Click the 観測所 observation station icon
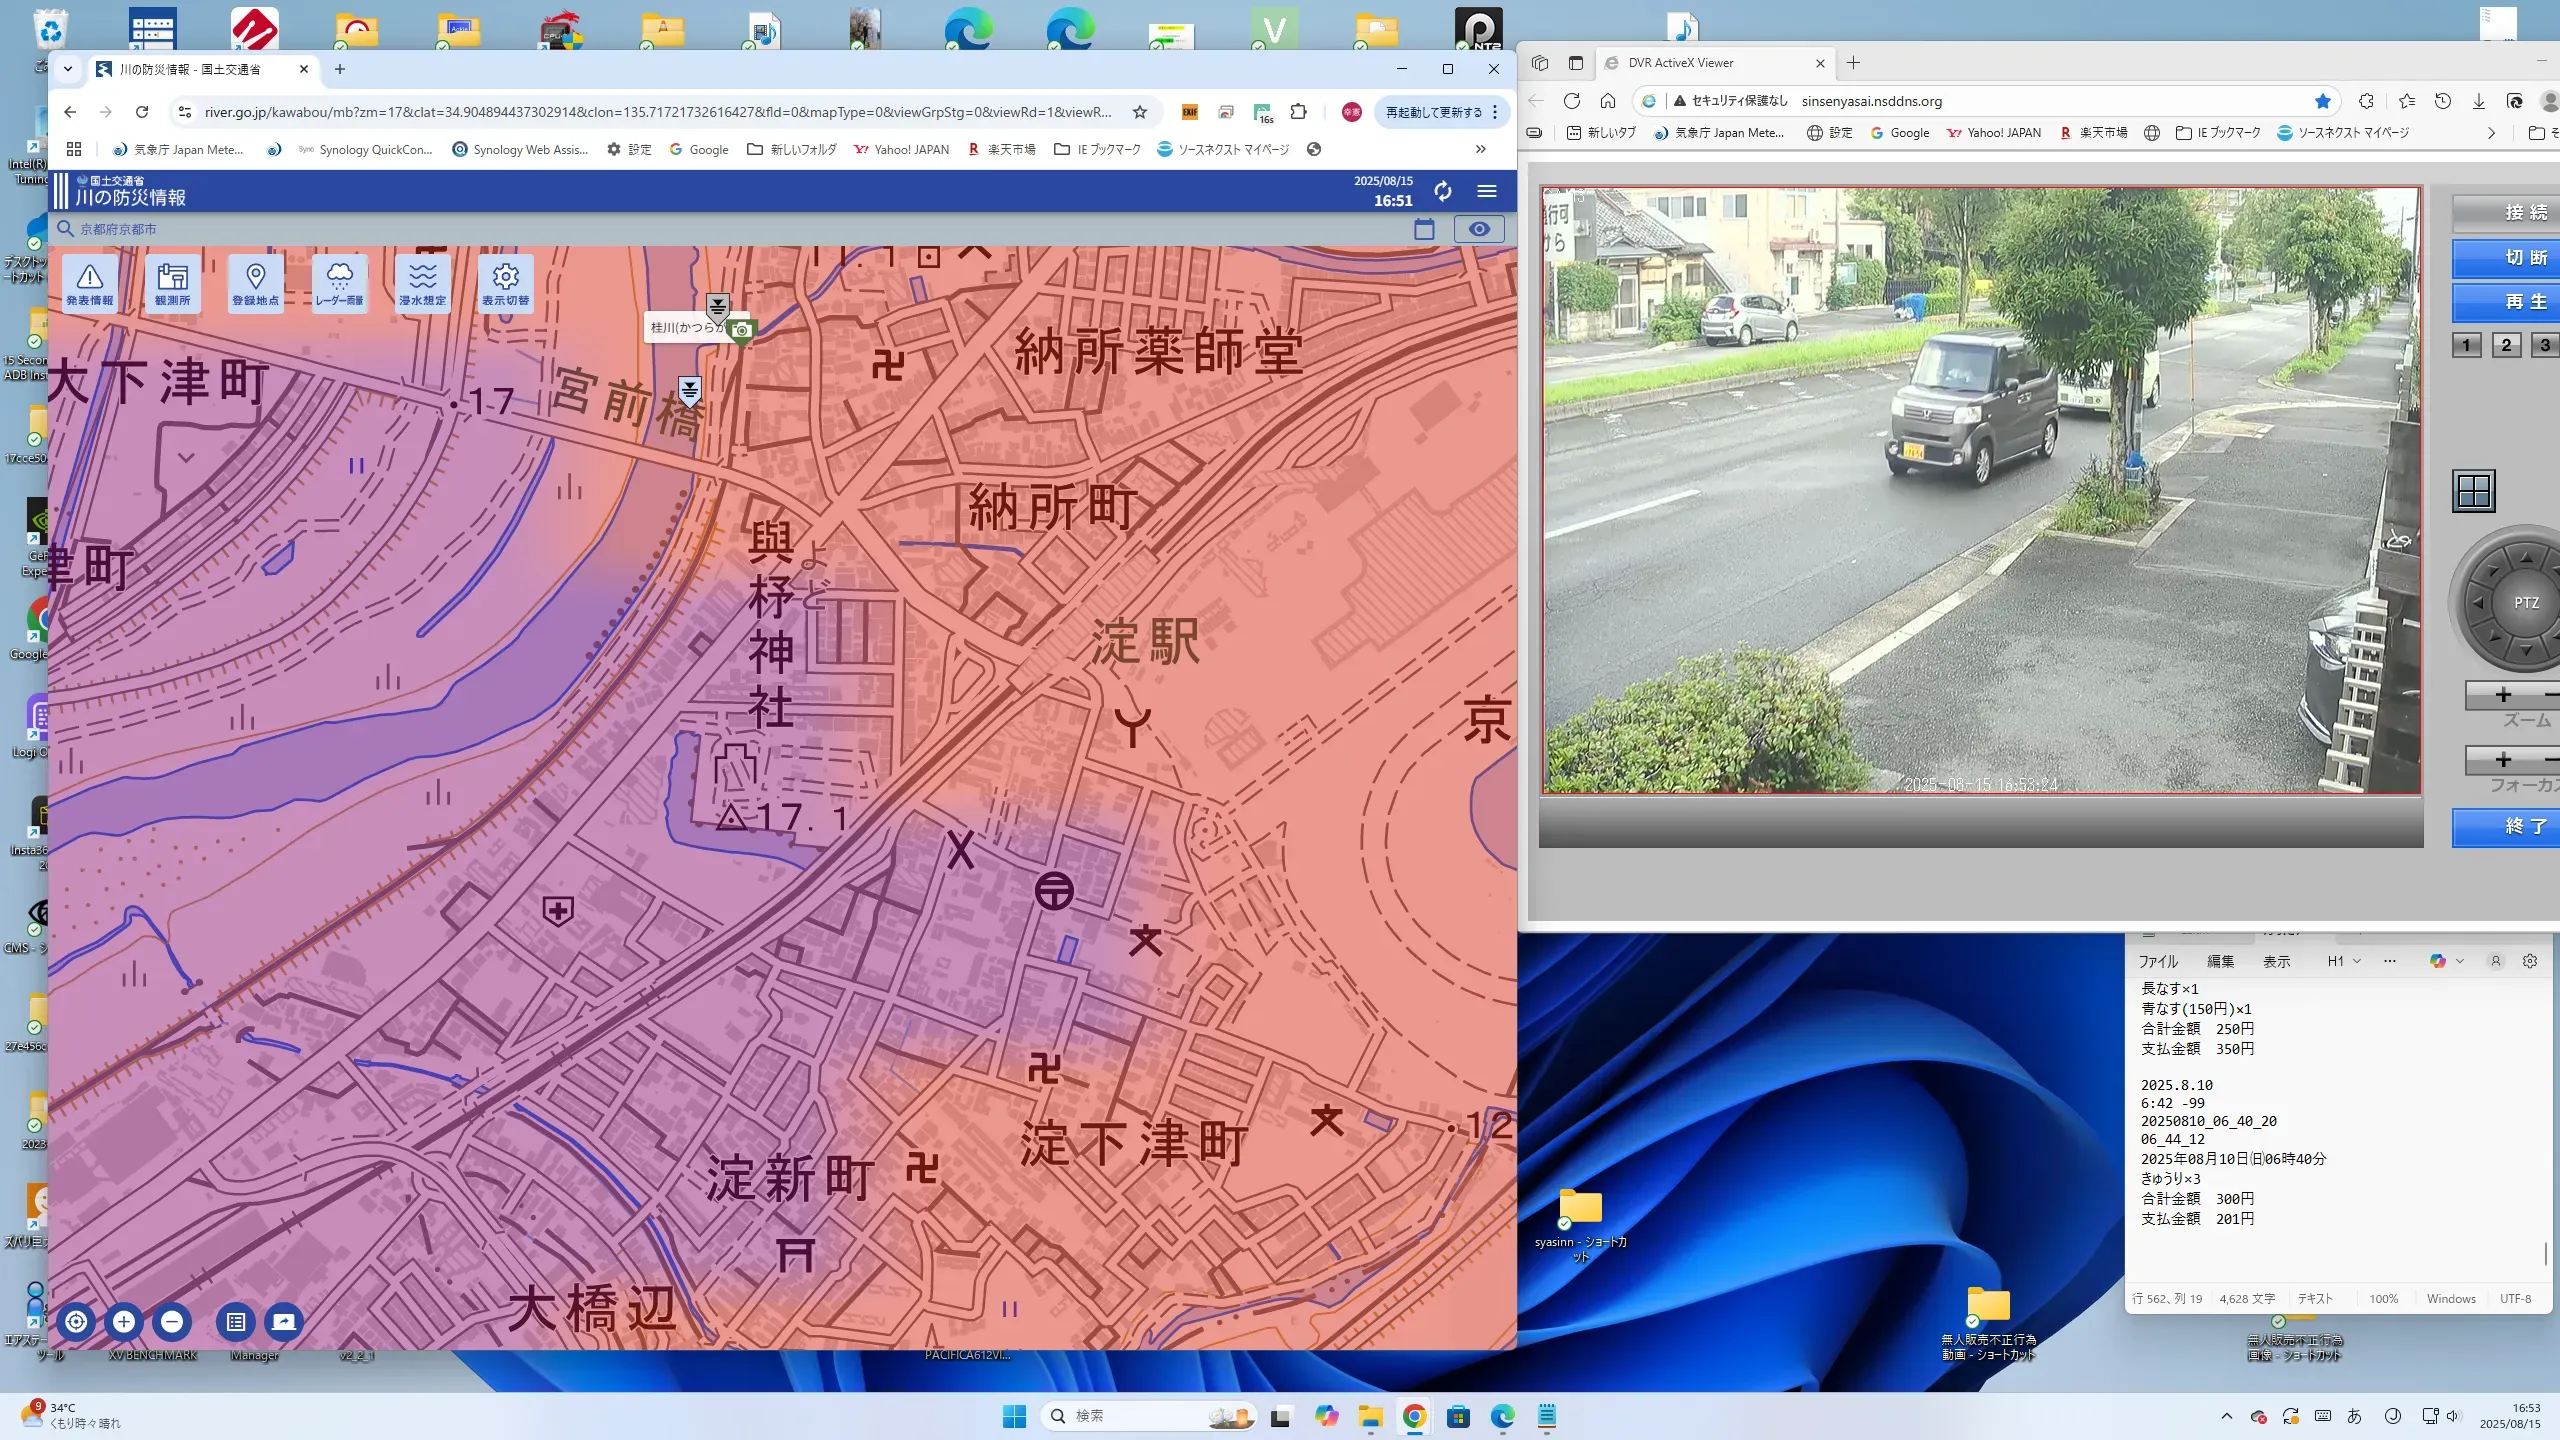This screenshot has width=2560, height=1440. click(172, 283)
